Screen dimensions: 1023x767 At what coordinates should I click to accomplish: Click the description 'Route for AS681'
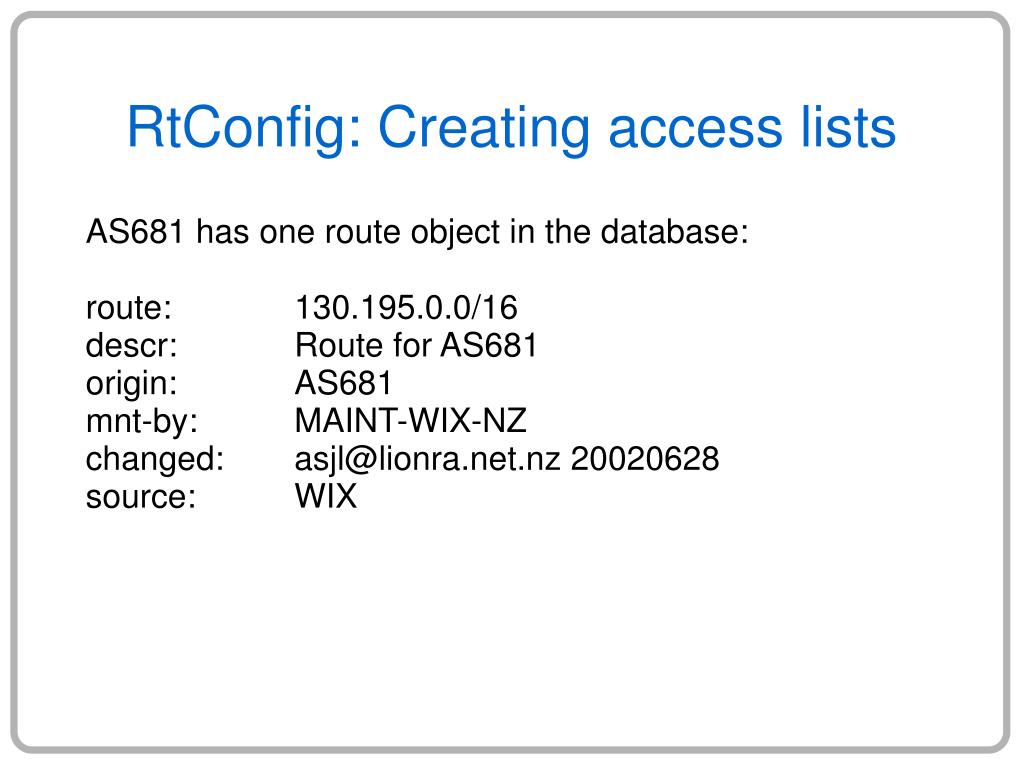coord(416,345)
